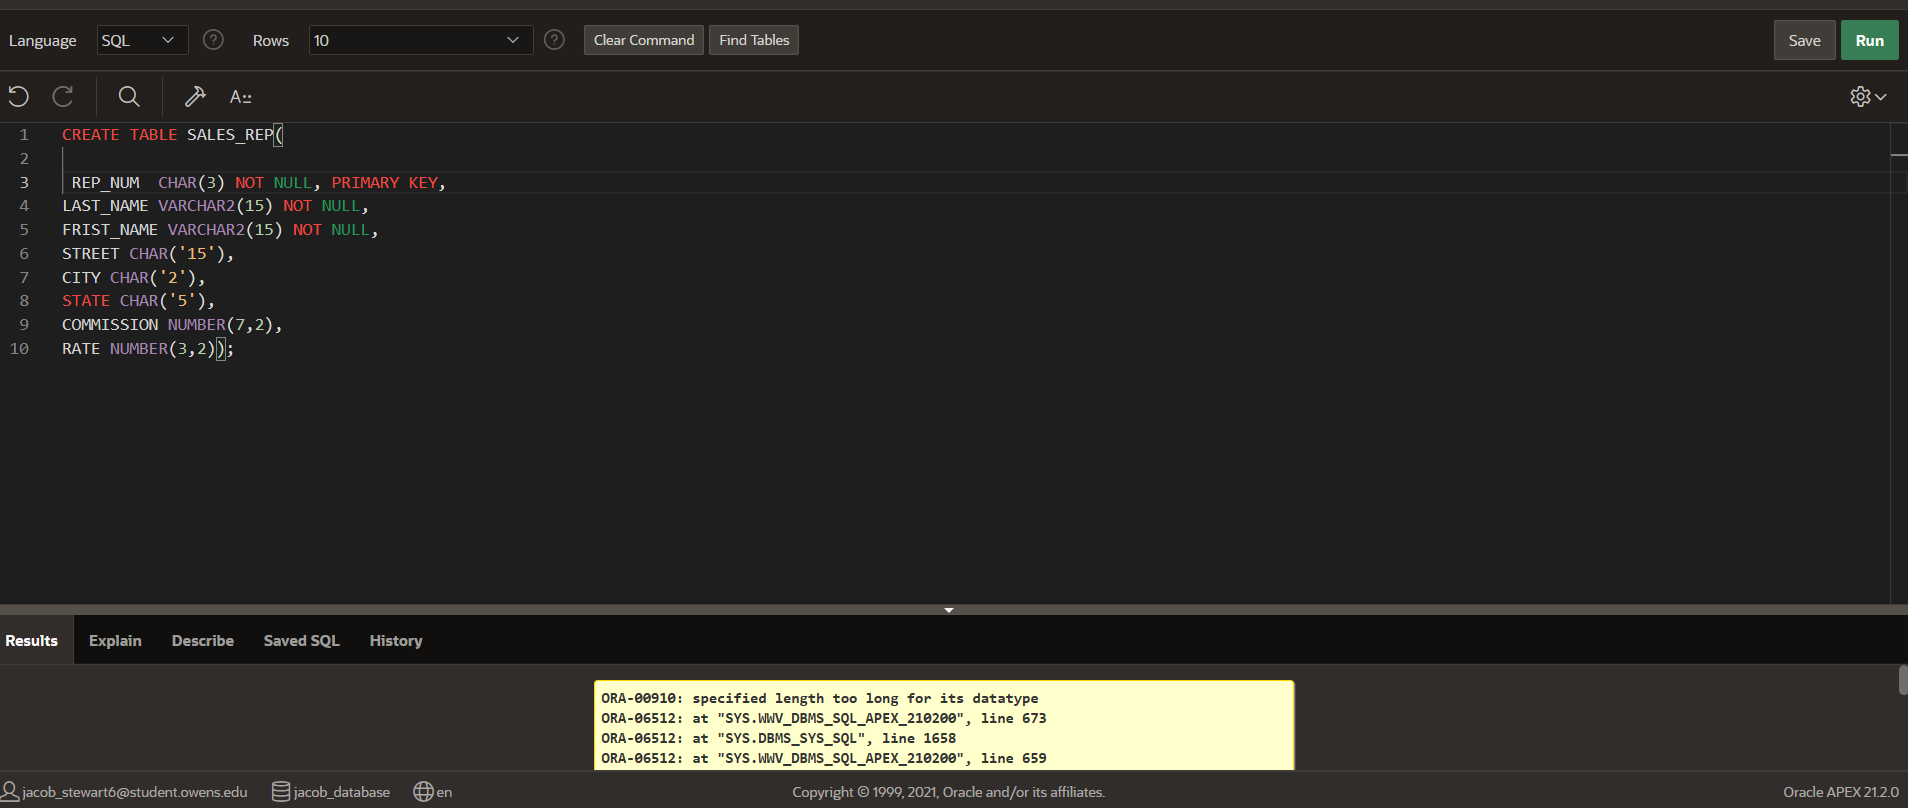Open the Describe tab

point(203,640)
